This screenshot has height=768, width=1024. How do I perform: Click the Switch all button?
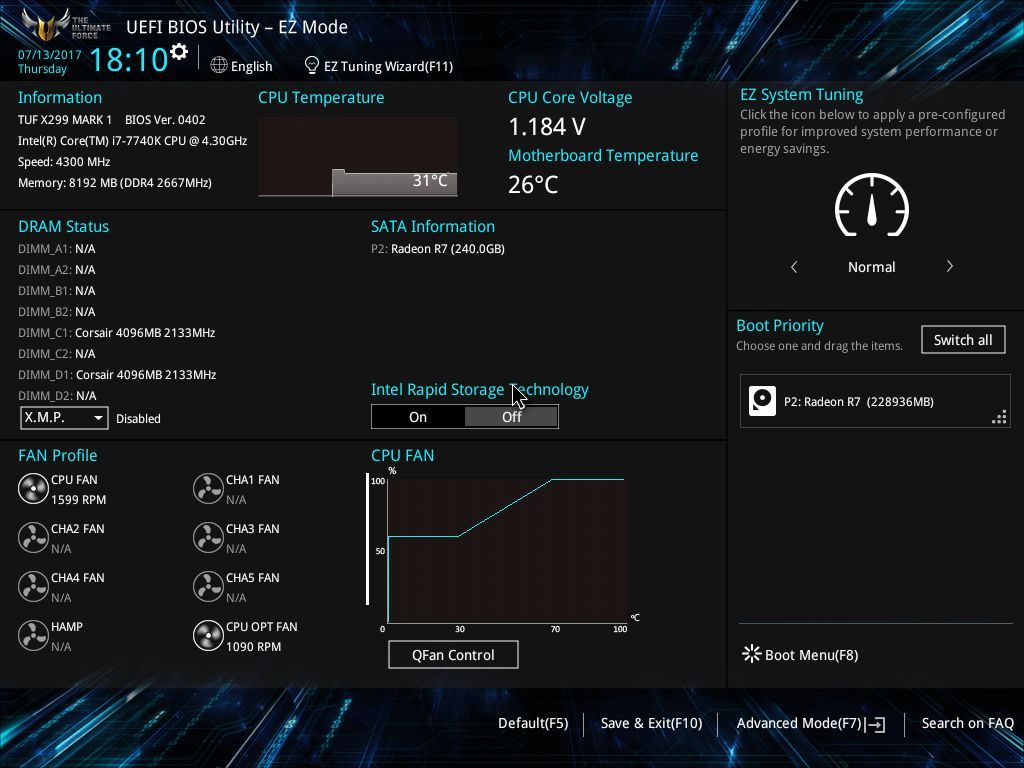(963, 340)
